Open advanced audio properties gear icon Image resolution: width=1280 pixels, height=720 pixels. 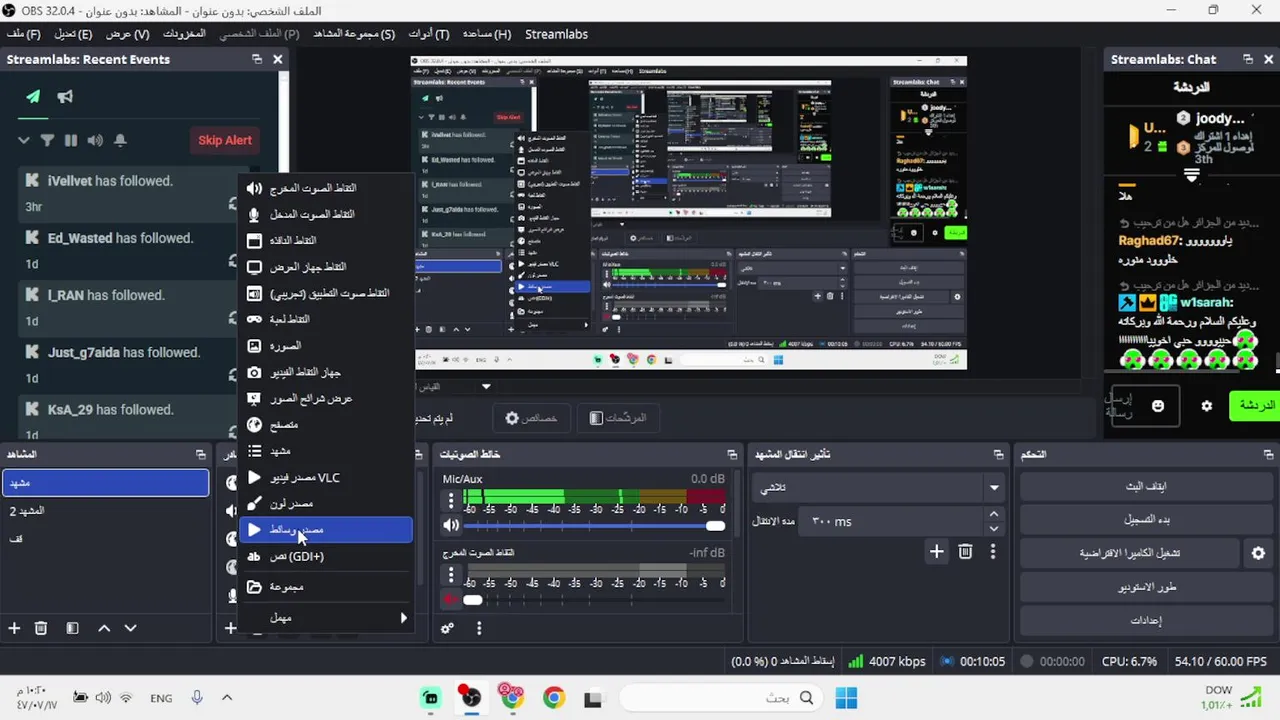point(447,628)
